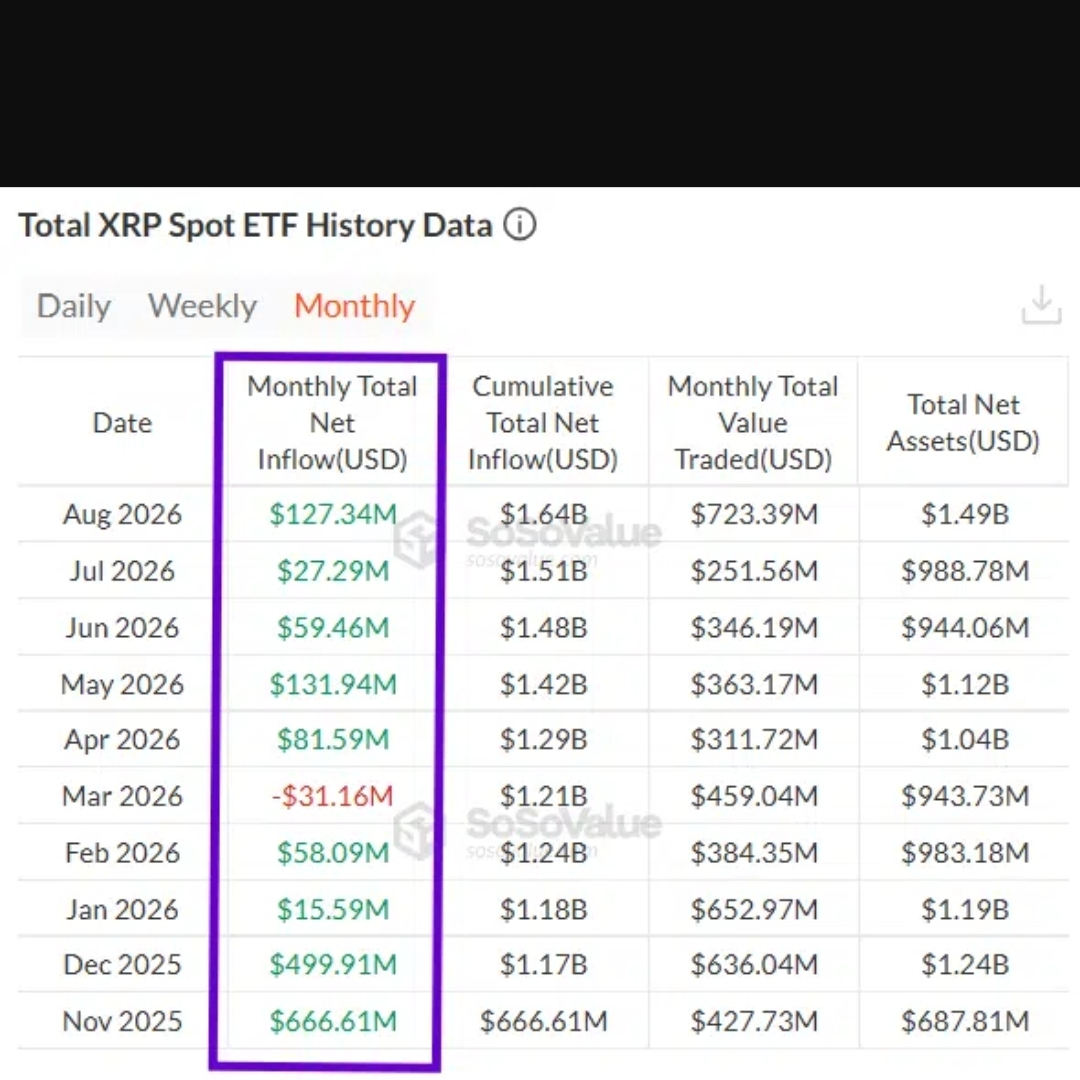Switch to the Daily tab
The image size is (1080, 1080).
74,306
